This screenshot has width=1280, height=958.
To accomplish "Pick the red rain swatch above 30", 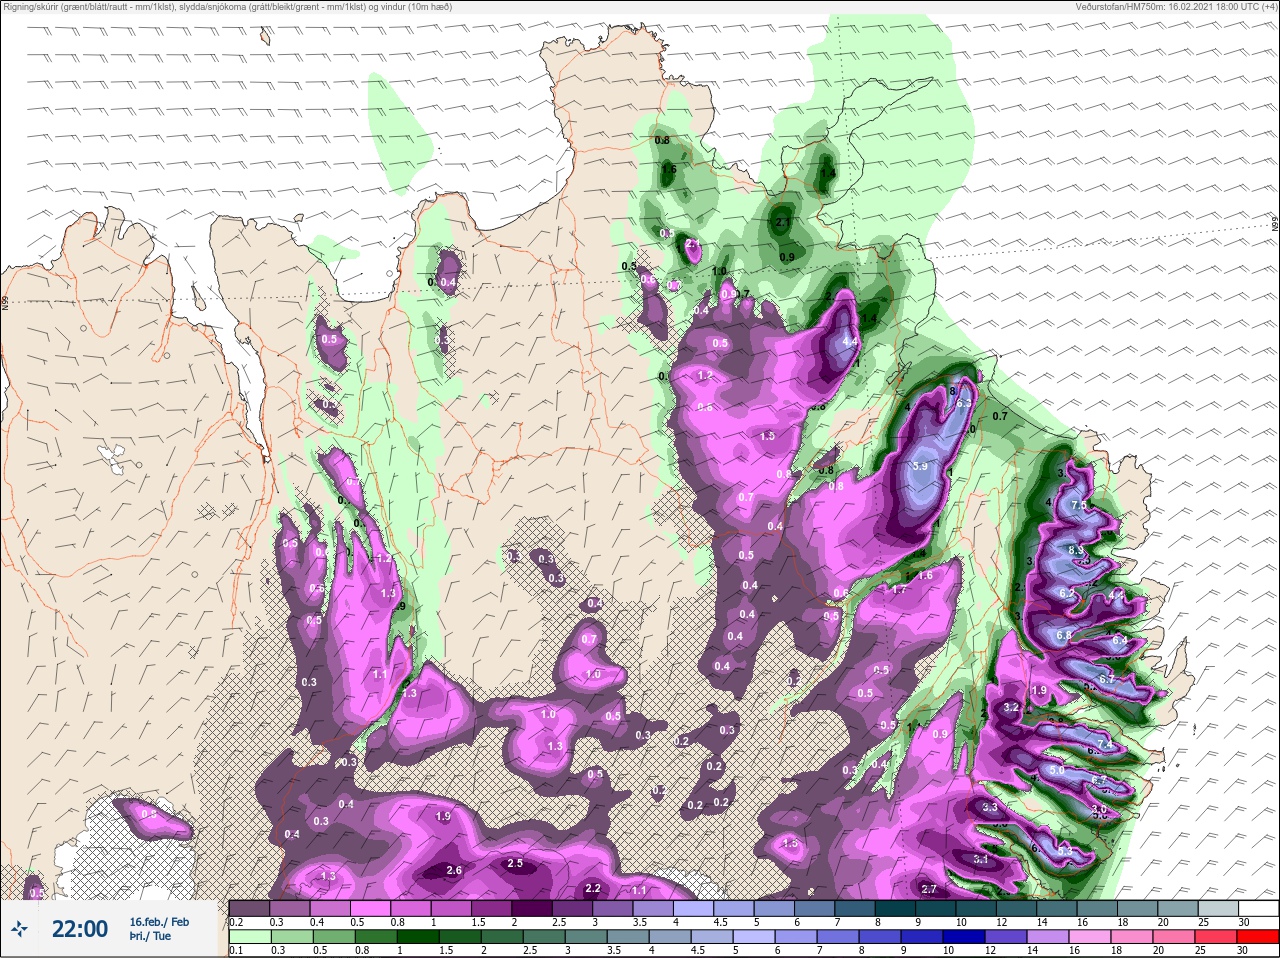I will click(x=1260, y=937).
